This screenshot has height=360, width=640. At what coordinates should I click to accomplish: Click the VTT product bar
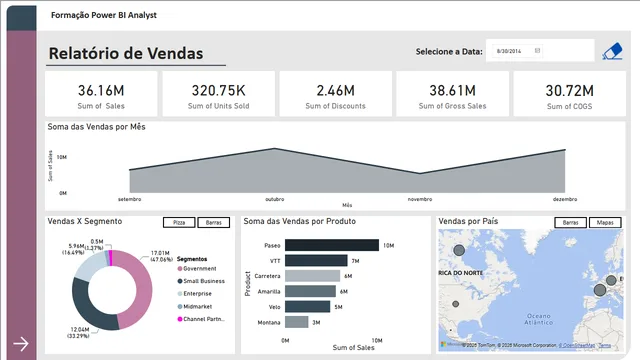click(x=316, y=260)
